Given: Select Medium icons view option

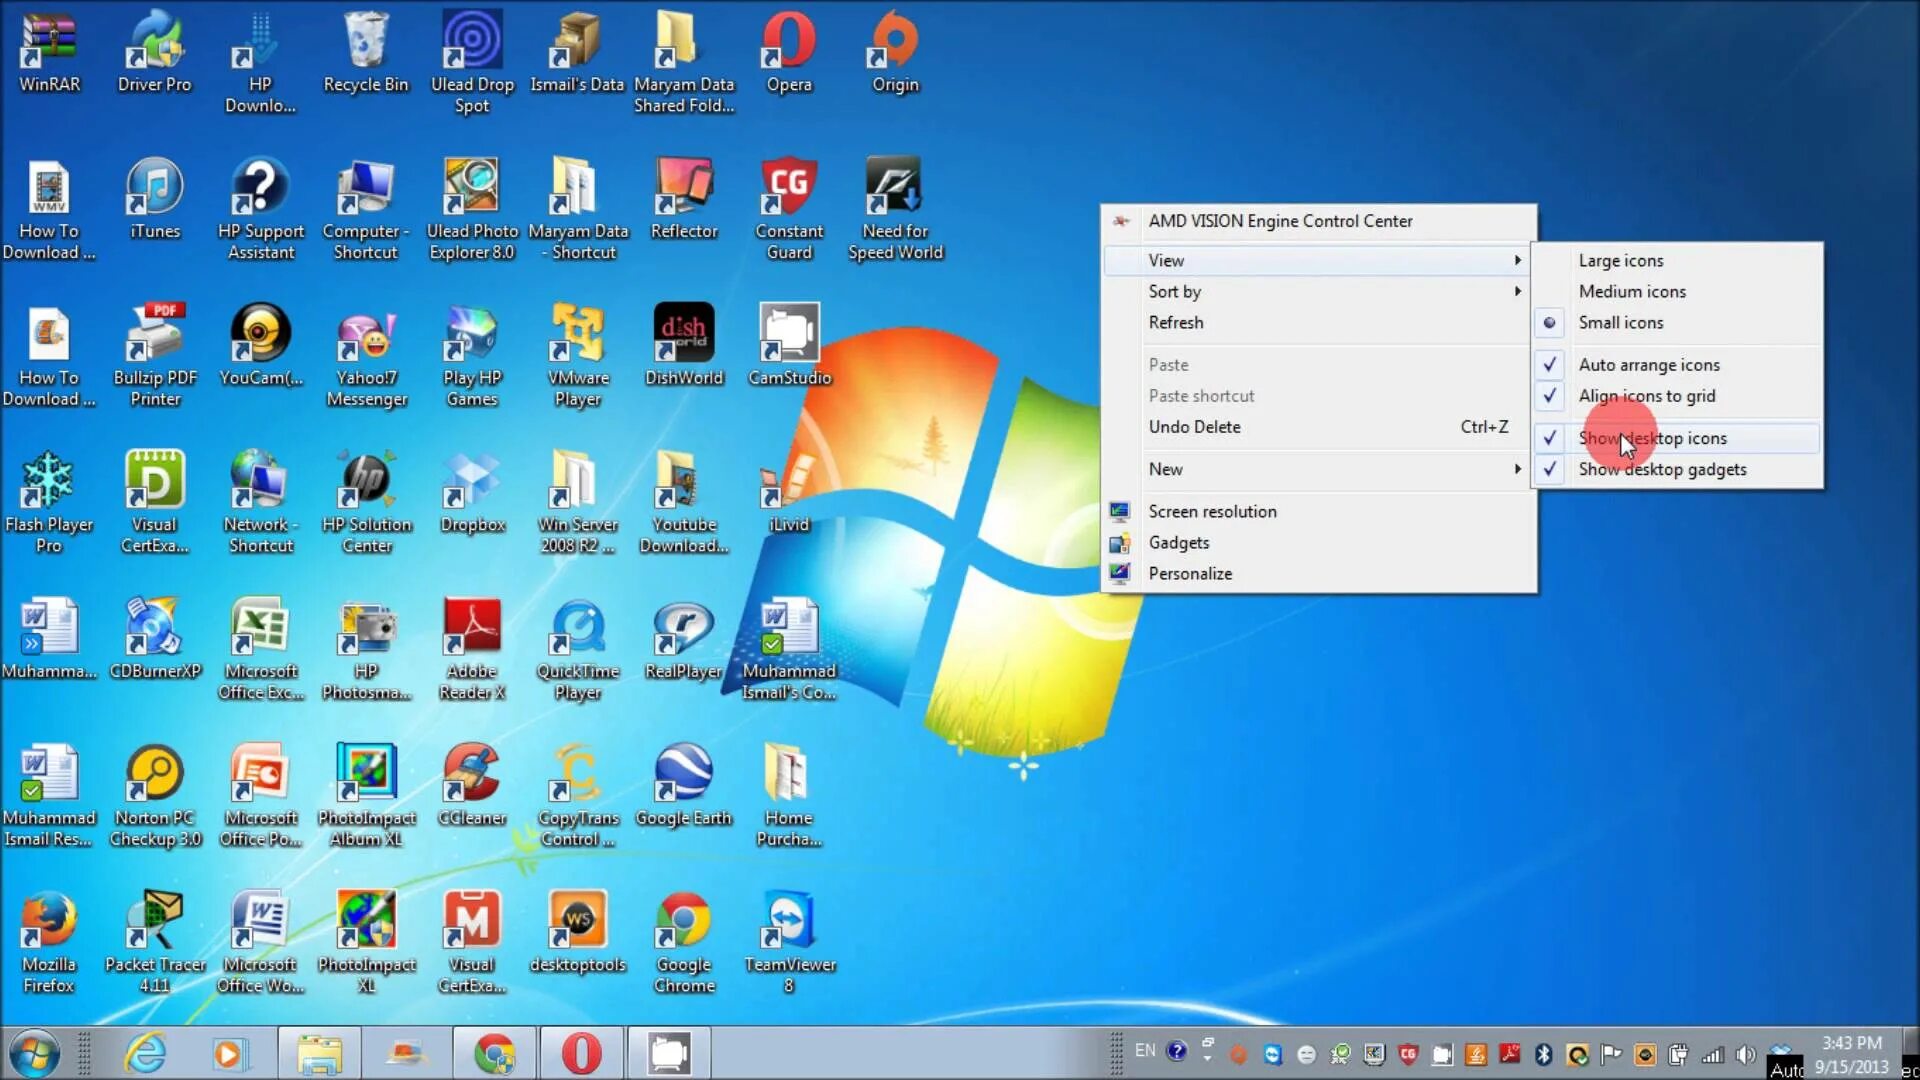Looking at the screenshot, I should (1633, 290).
